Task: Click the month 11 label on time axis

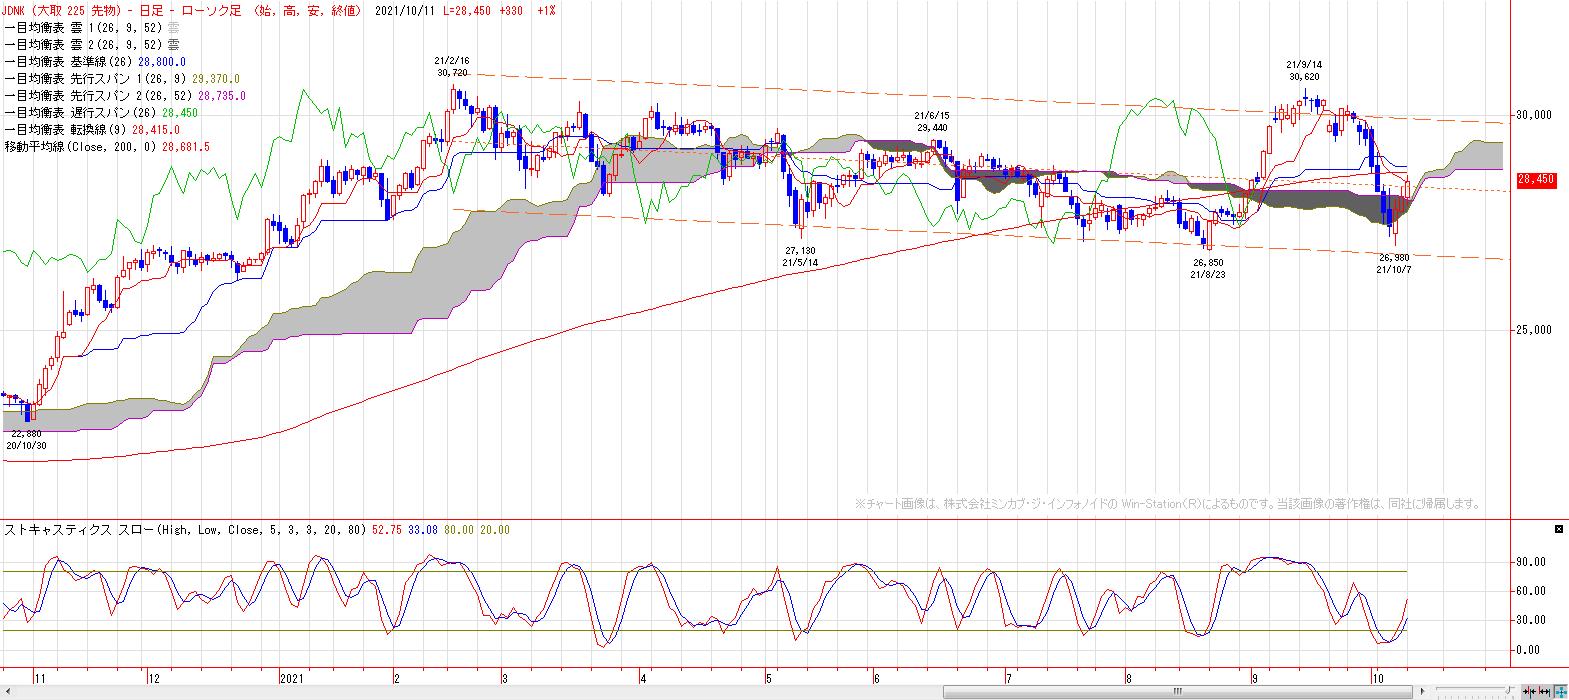Action: [x=40, y=676]
